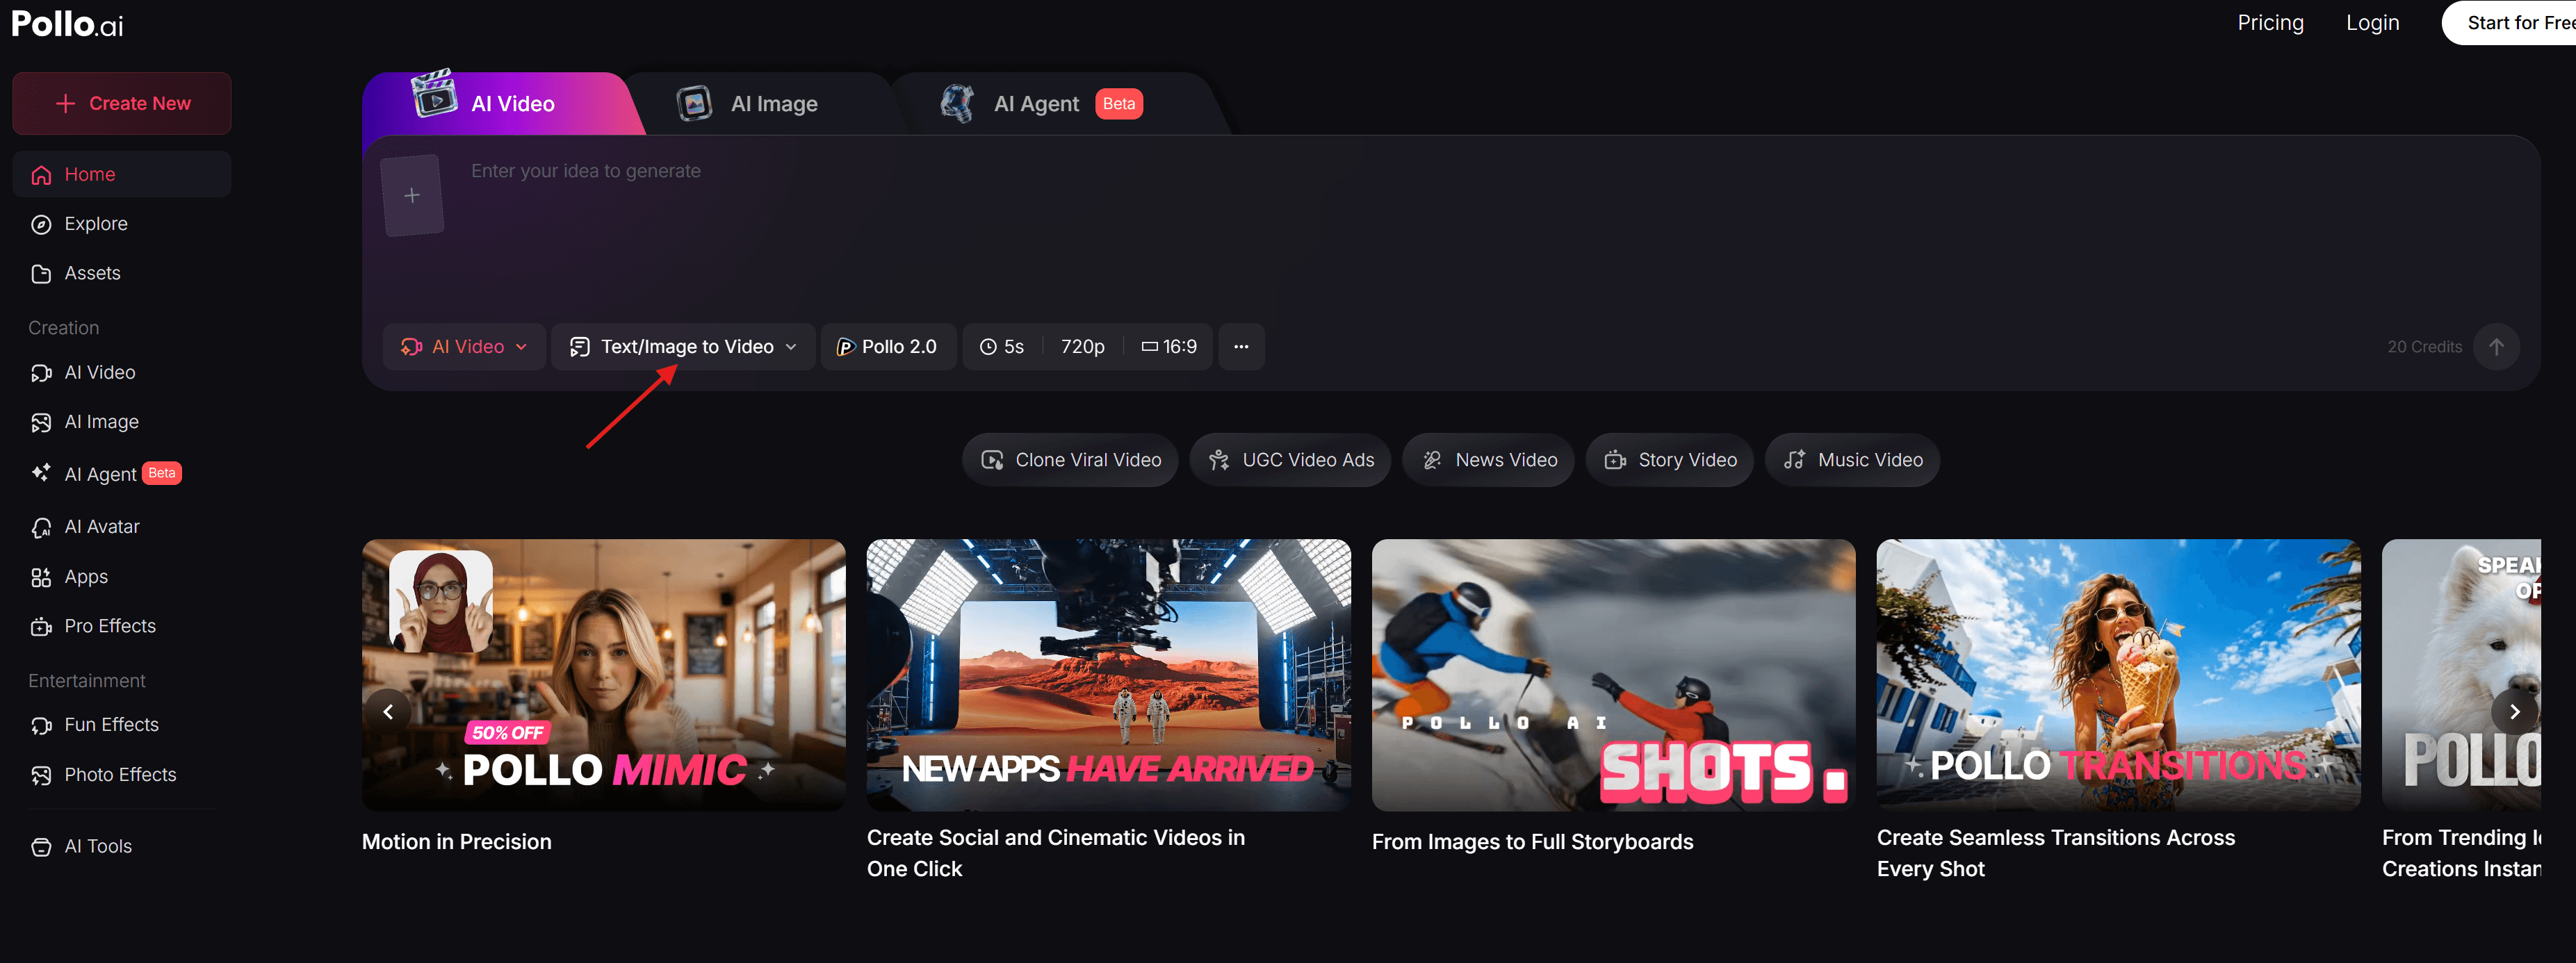This screenshot has height=963, width=2576.
Task: Click the Start for Free button
Action: point(2510,23)
